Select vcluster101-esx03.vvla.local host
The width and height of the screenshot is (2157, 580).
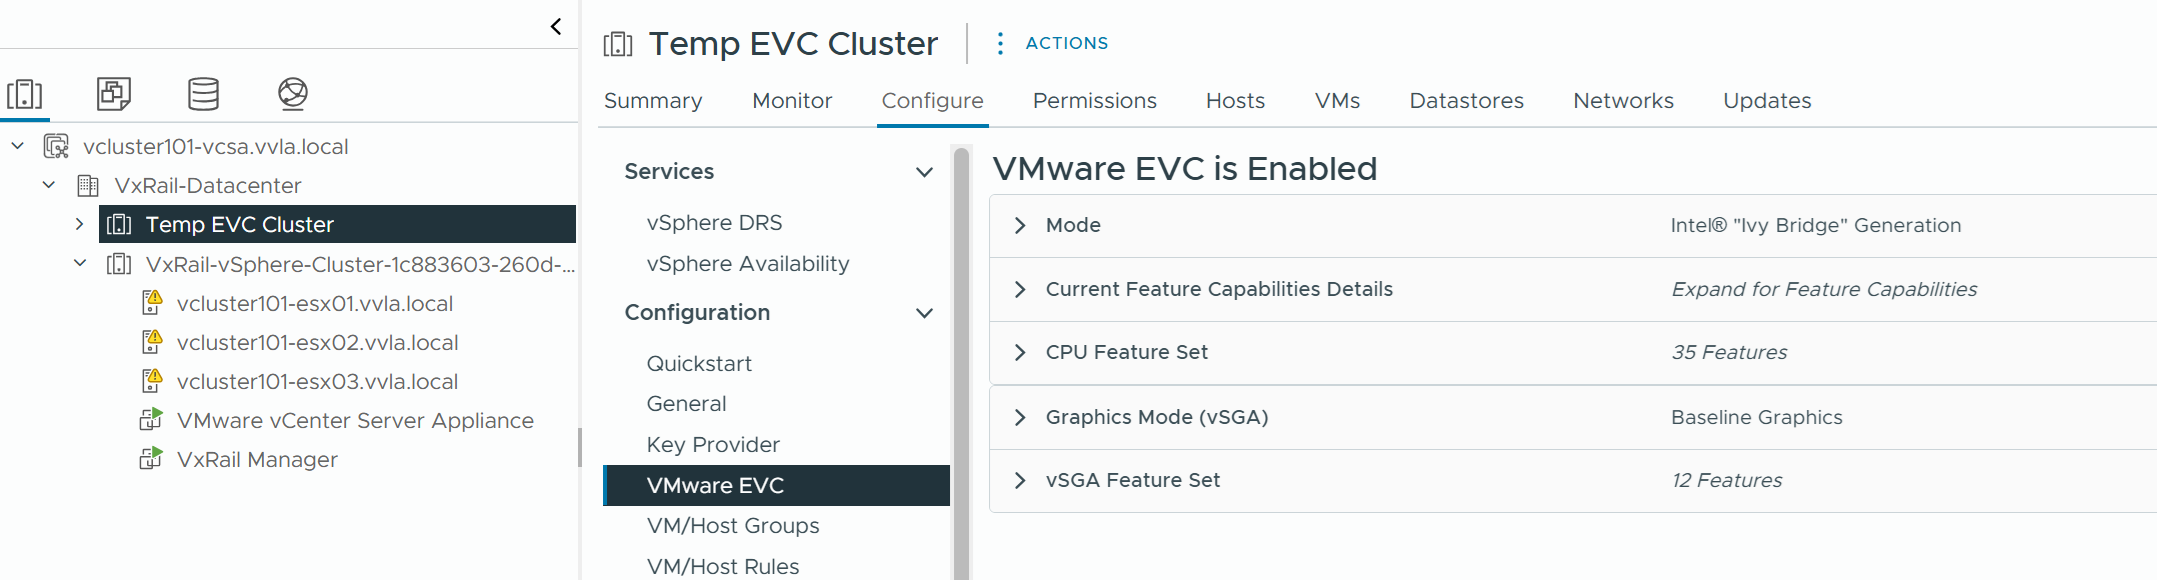[317, 382]
